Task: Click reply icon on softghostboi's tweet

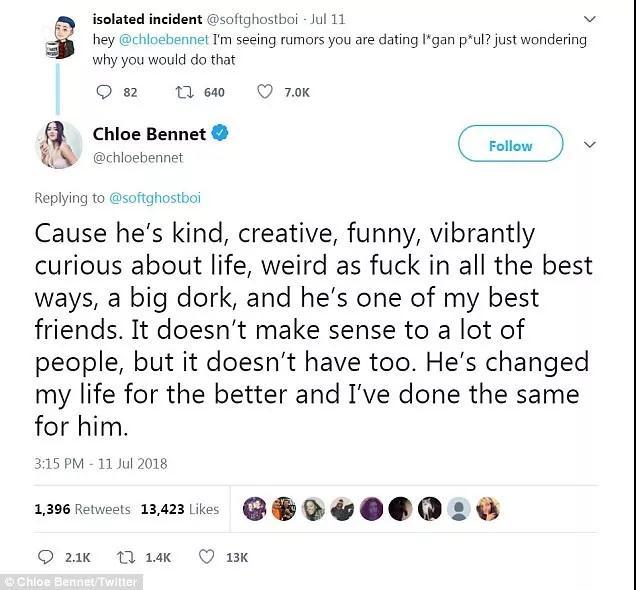Action: (x=104, y=92)
